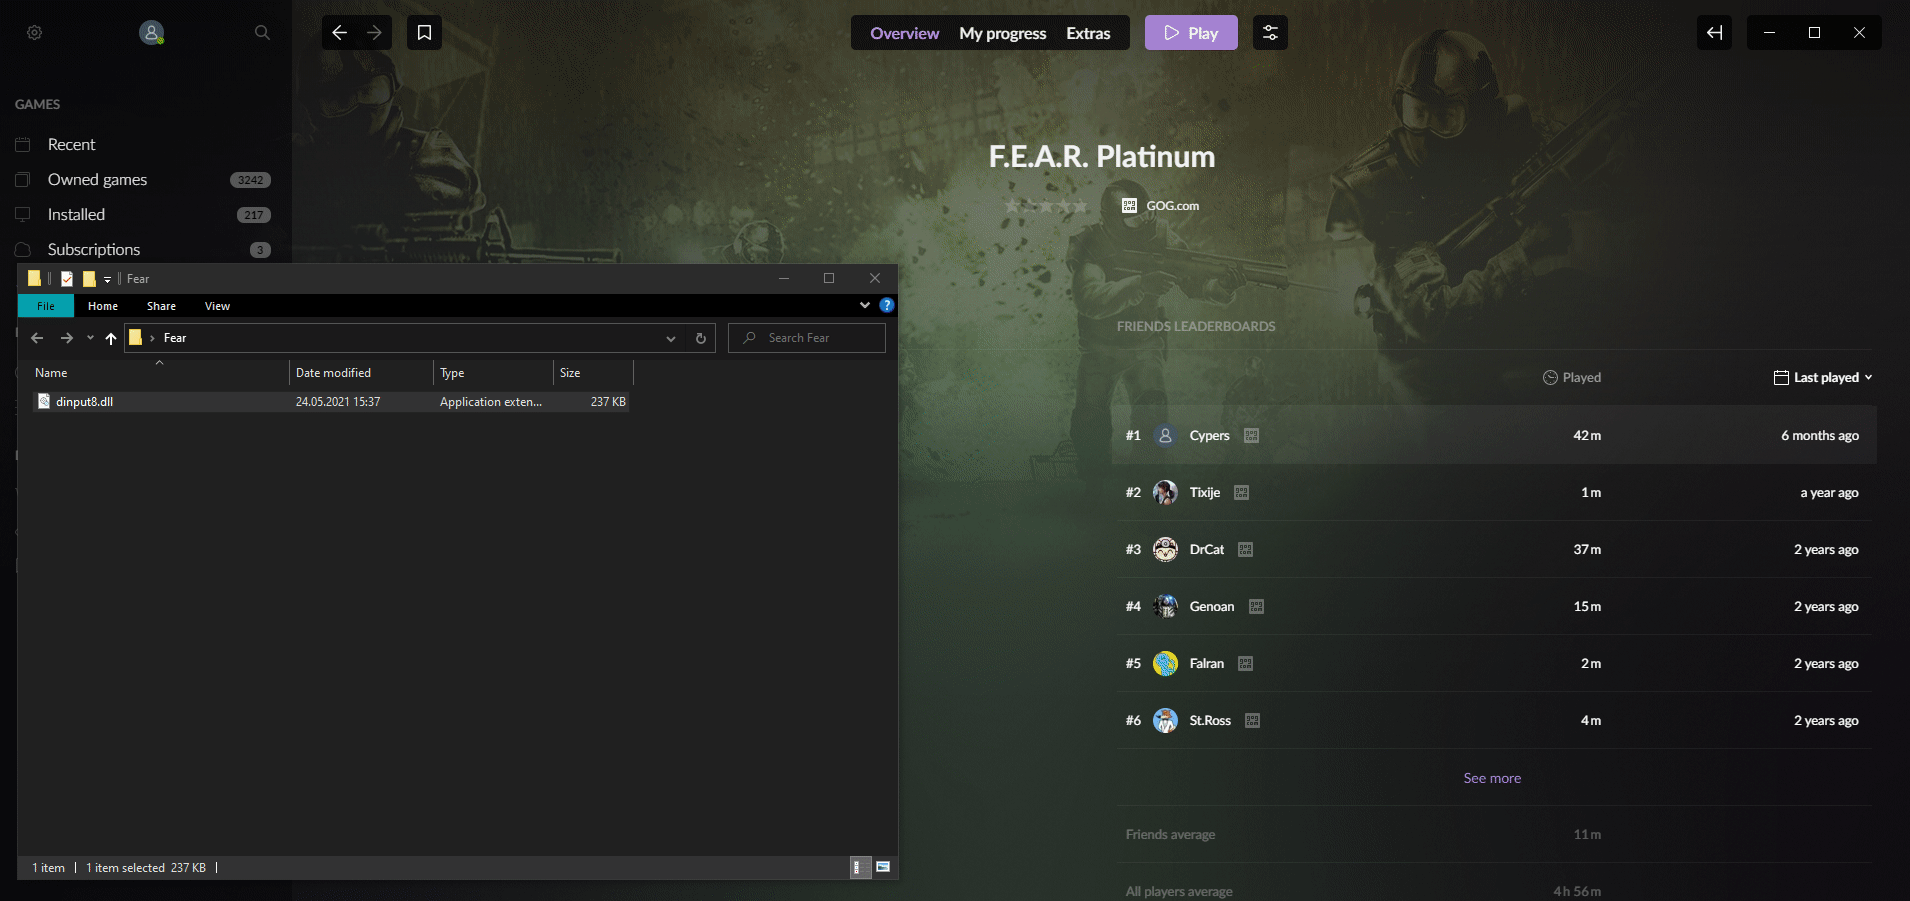The height and width of the screenshot is (901, 1910).
Task: Open File Explorer help icon
Action: (886, 306)
